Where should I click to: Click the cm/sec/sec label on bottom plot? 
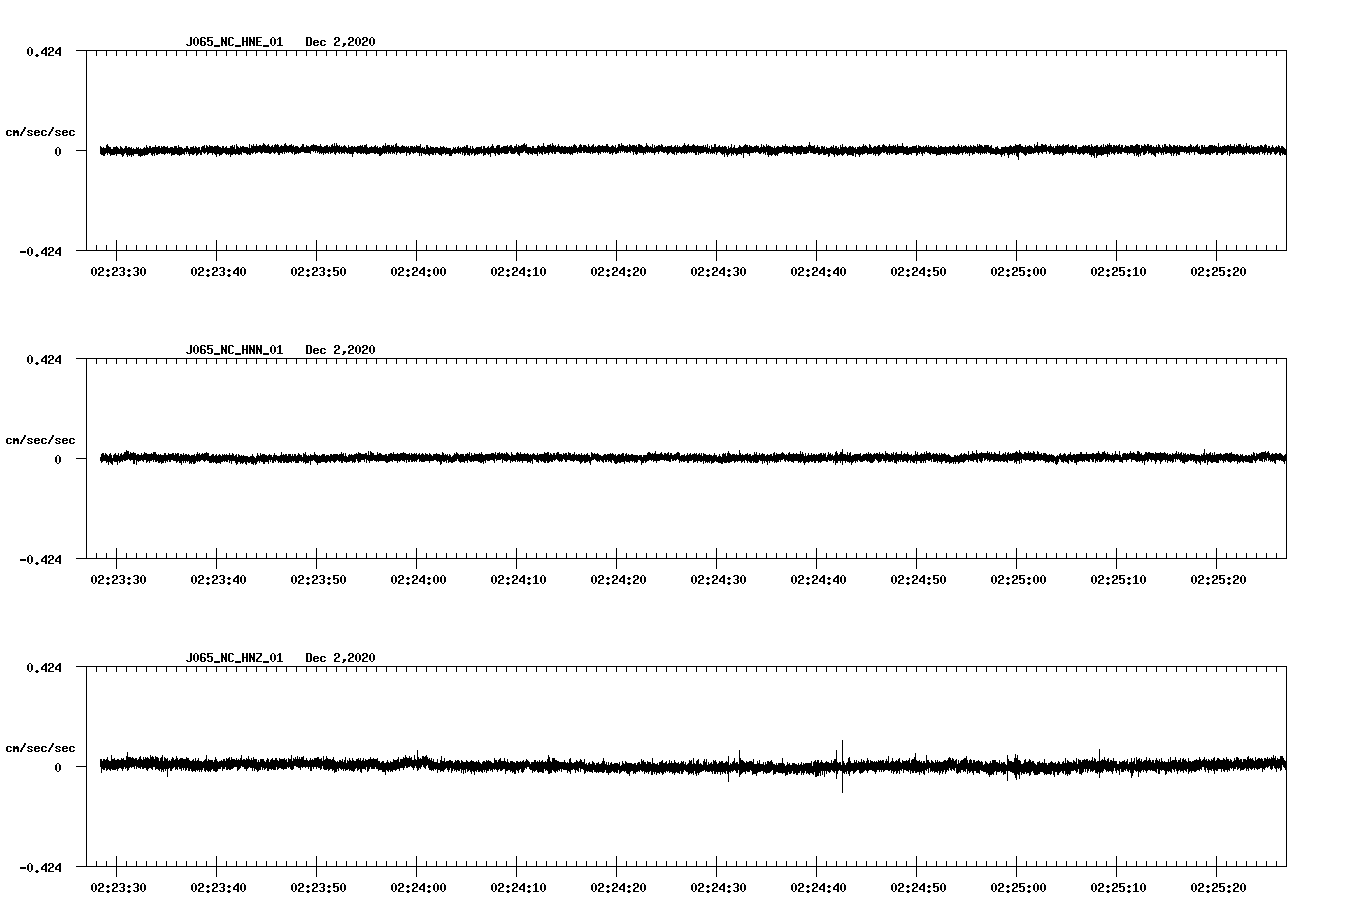click(41, 746)
